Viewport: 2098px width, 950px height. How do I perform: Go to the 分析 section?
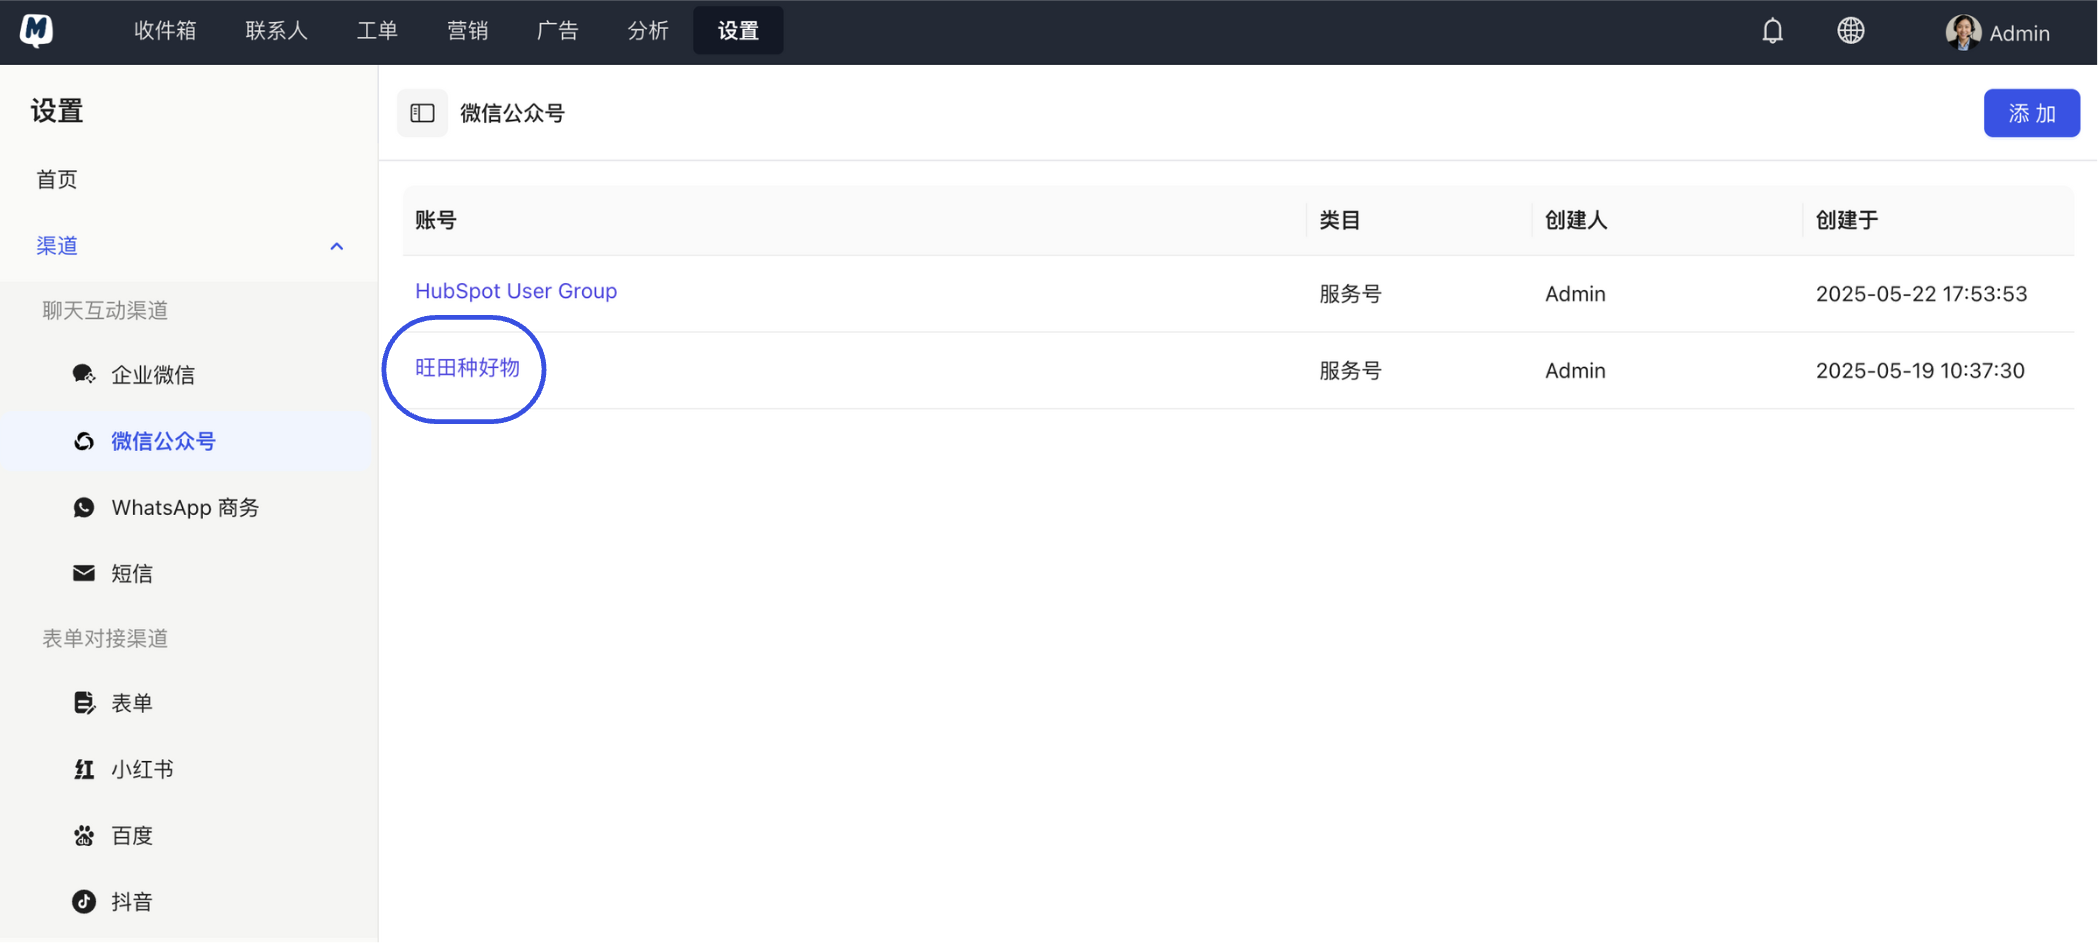click(x=647, y=30)
